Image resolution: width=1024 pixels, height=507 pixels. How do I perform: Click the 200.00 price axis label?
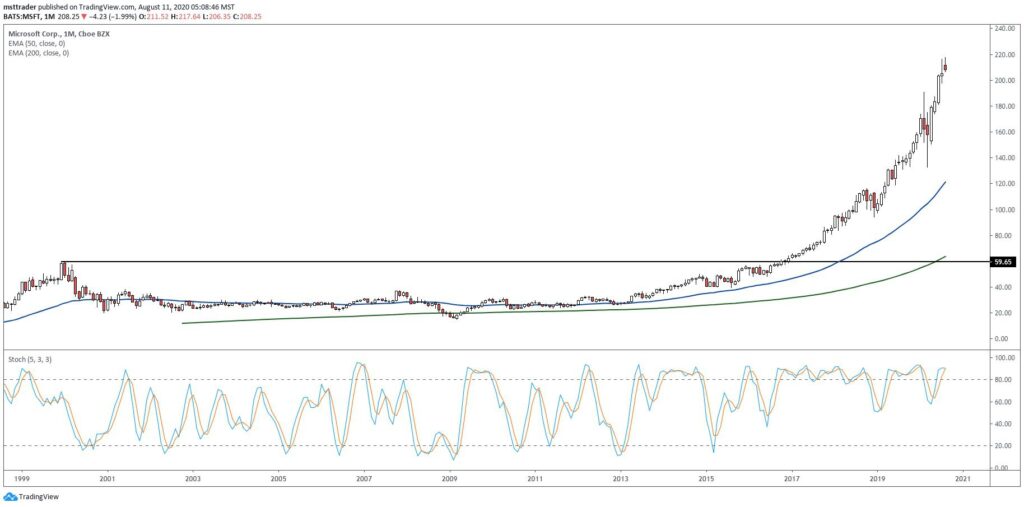(1006, 80)
